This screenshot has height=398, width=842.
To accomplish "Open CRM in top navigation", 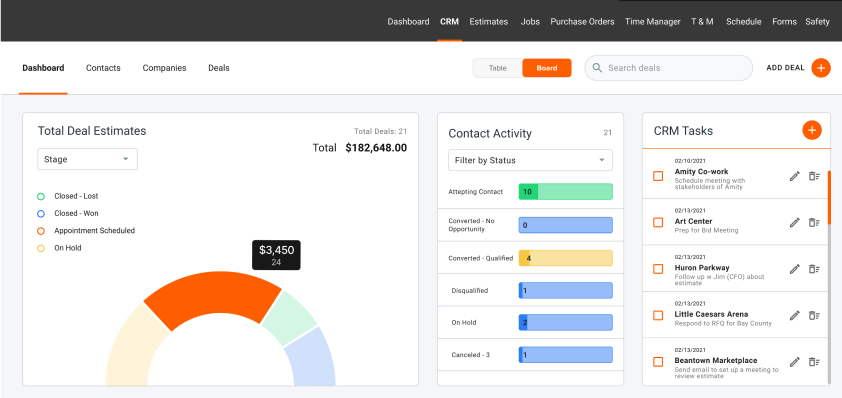I will 449,21.
